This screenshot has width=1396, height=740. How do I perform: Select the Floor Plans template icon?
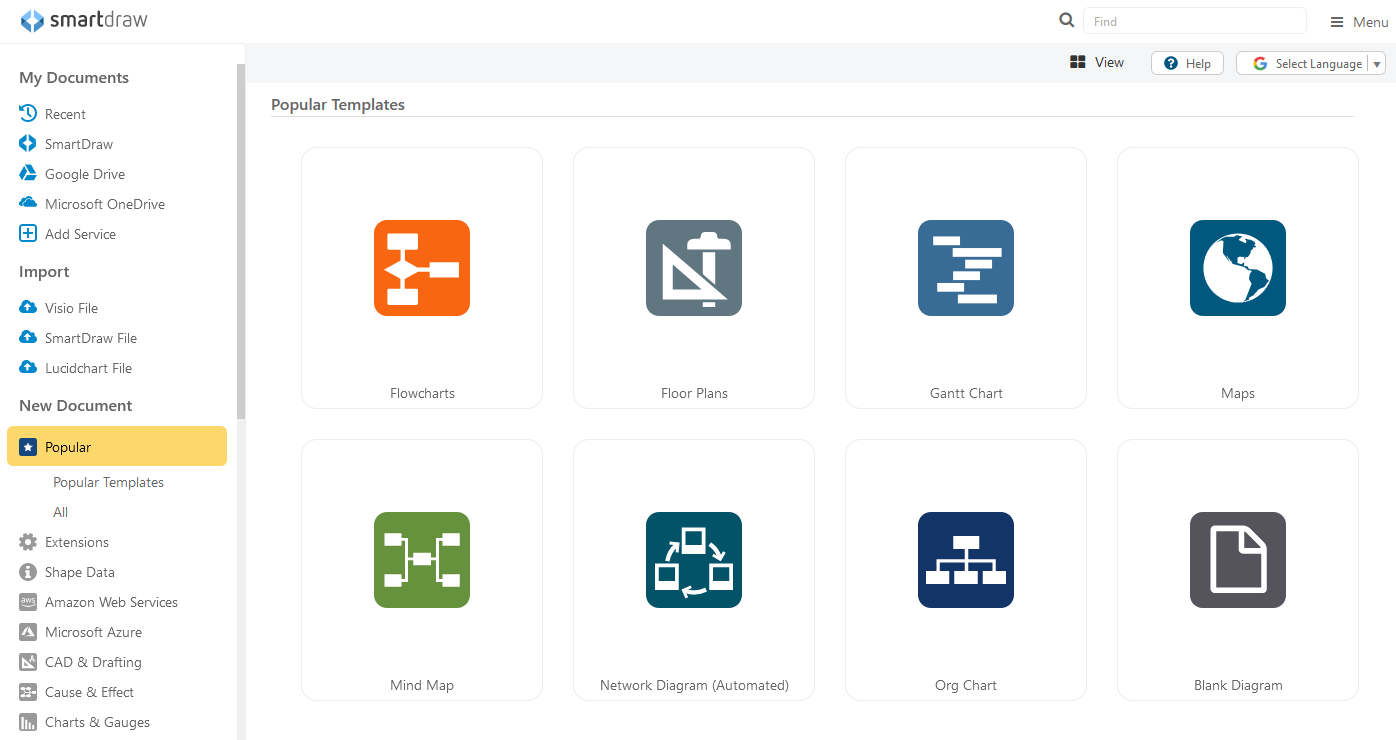693,268
